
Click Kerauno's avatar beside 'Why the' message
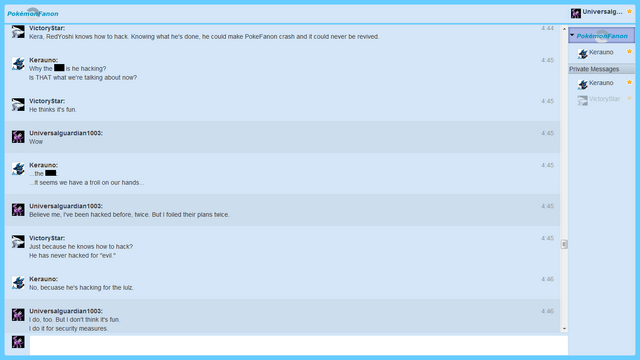(x=18, y=64)
